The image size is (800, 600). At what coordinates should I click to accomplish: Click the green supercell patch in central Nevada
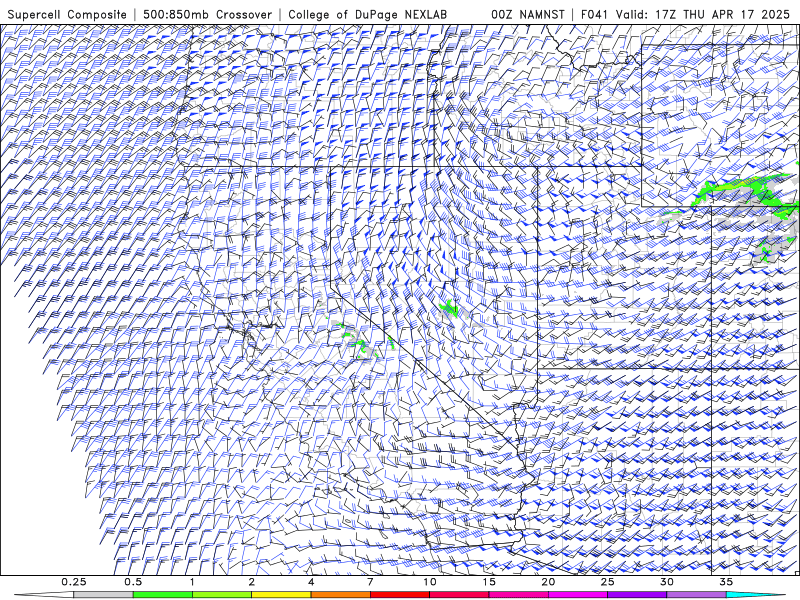click(449, 309)
